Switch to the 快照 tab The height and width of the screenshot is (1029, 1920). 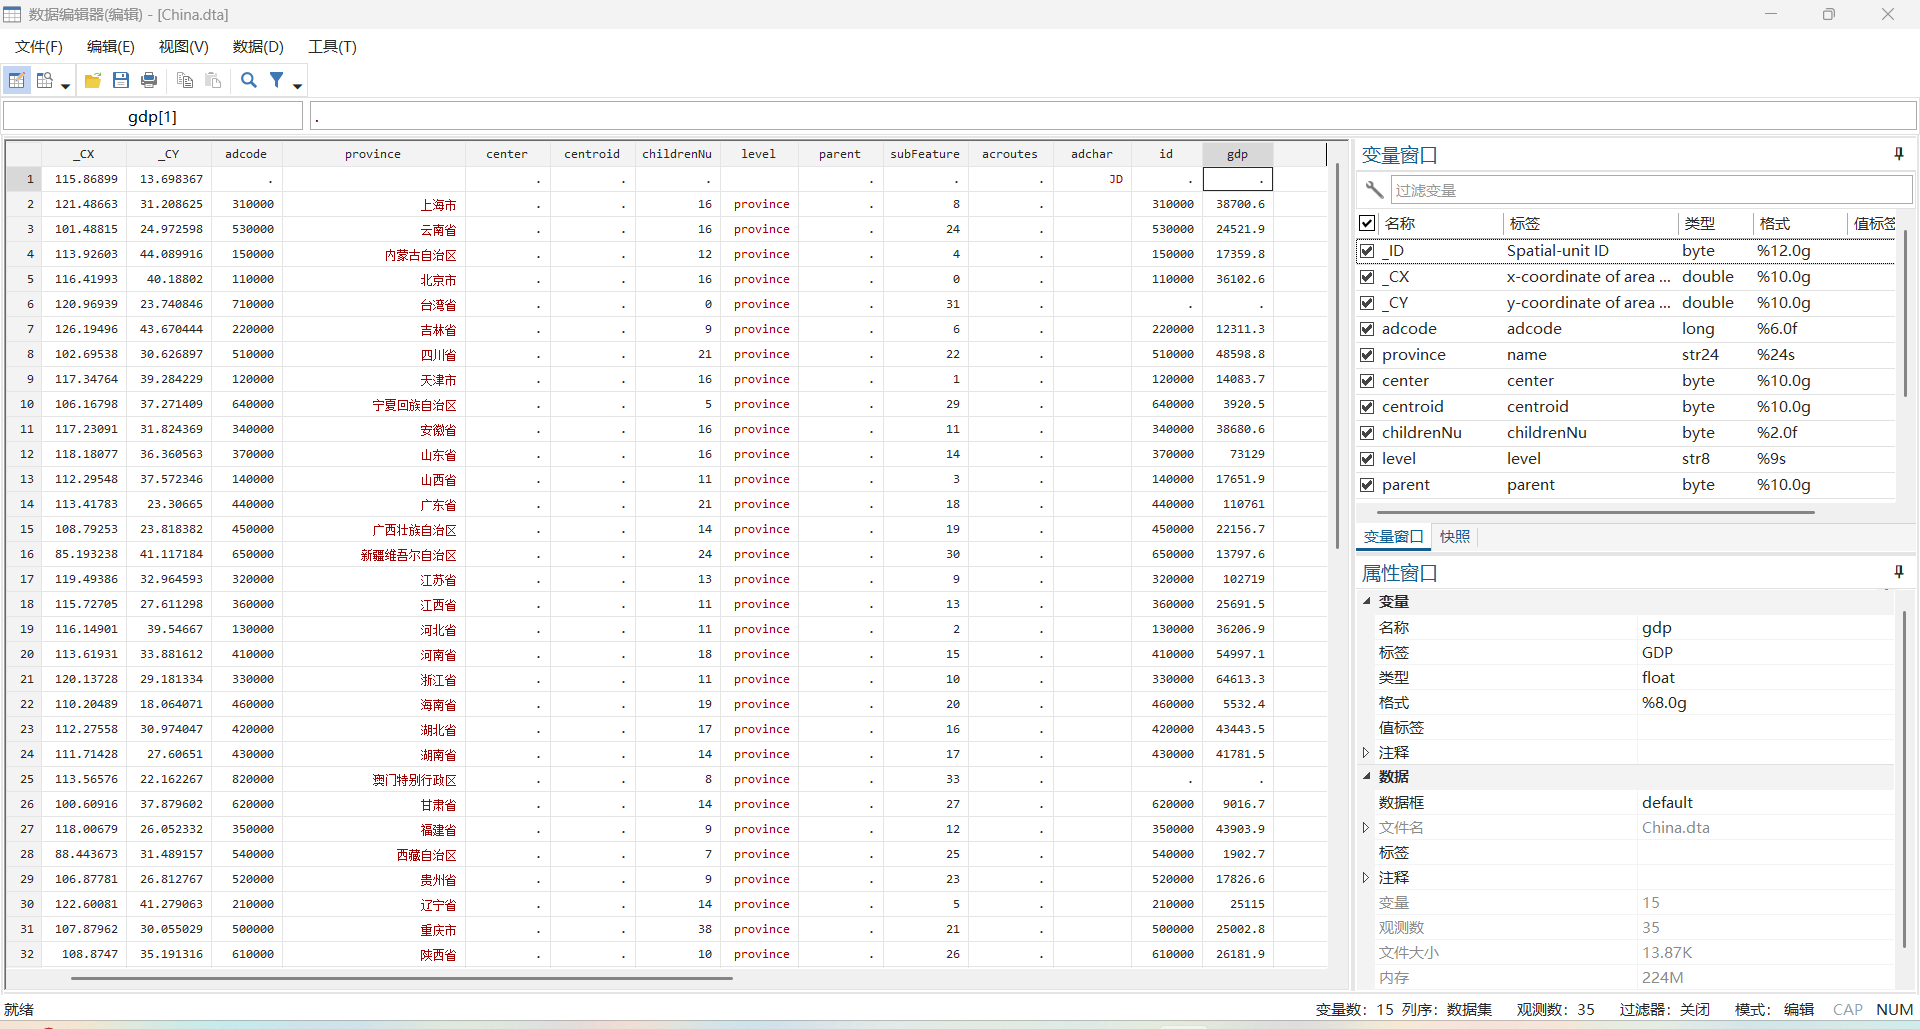coord(1455,537)
